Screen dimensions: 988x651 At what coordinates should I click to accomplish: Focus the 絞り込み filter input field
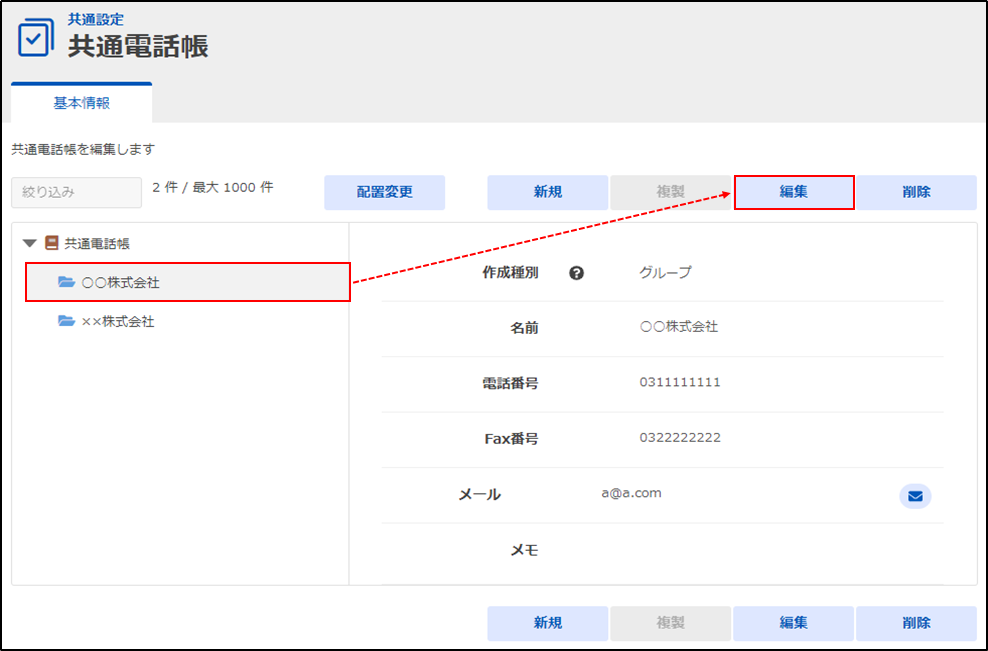point(76,192)
